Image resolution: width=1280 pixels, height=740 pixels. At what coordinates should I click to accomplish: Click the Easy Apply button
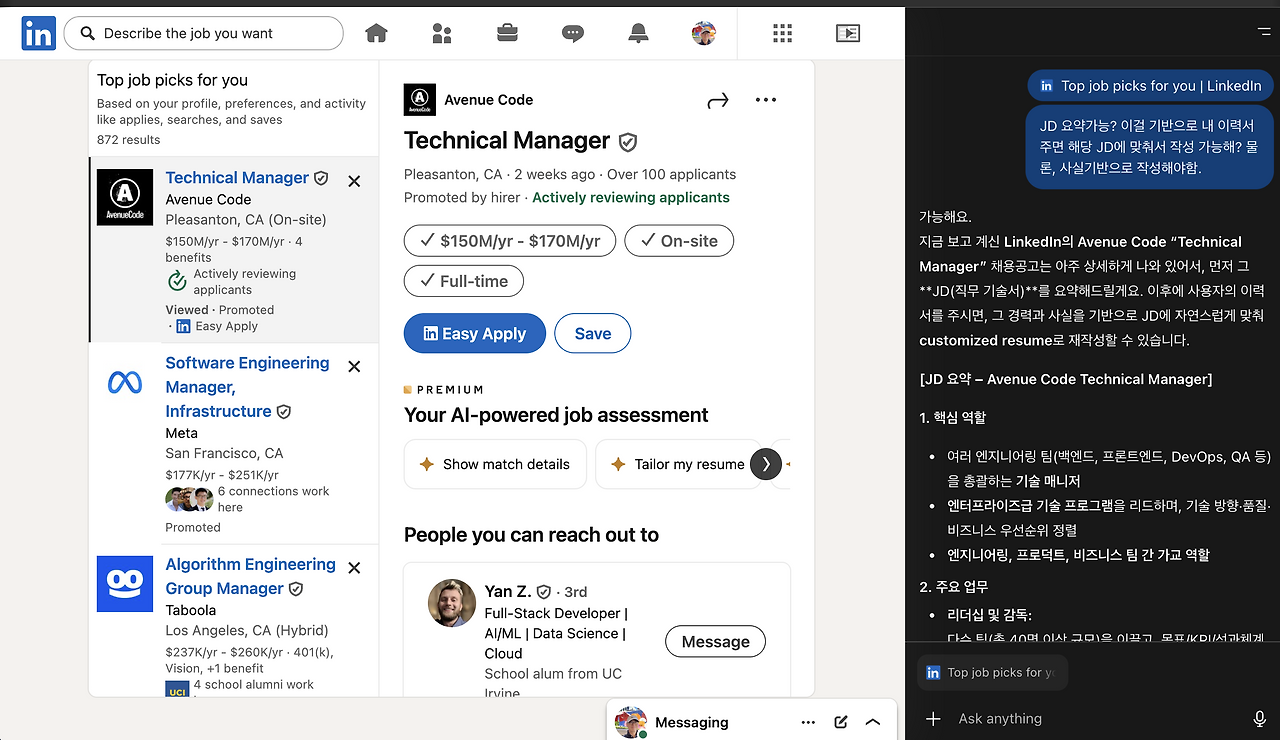click(x=475, y=334)
